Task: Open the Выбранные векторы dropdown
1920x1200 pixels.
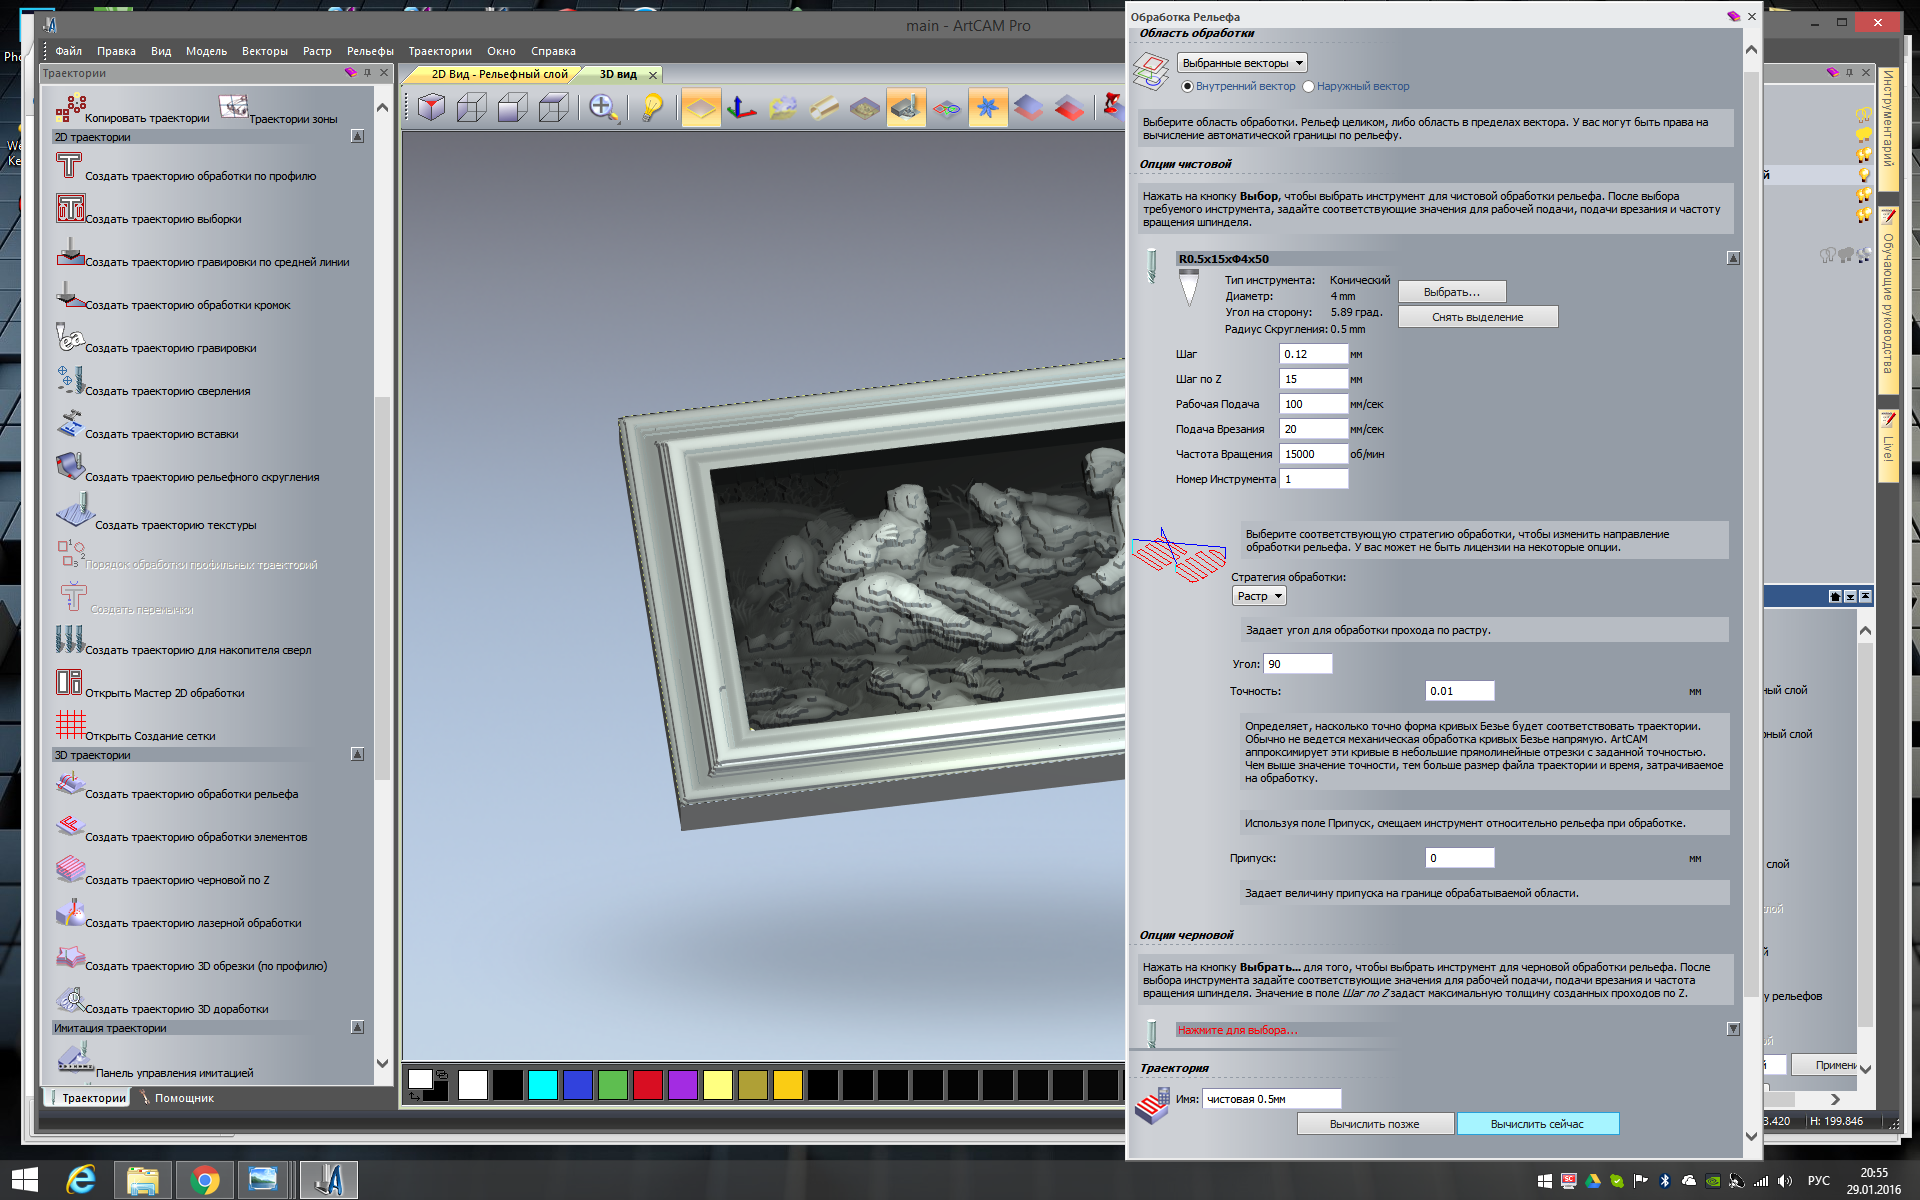Action: pyautogui.click(x=1241, y=63)
